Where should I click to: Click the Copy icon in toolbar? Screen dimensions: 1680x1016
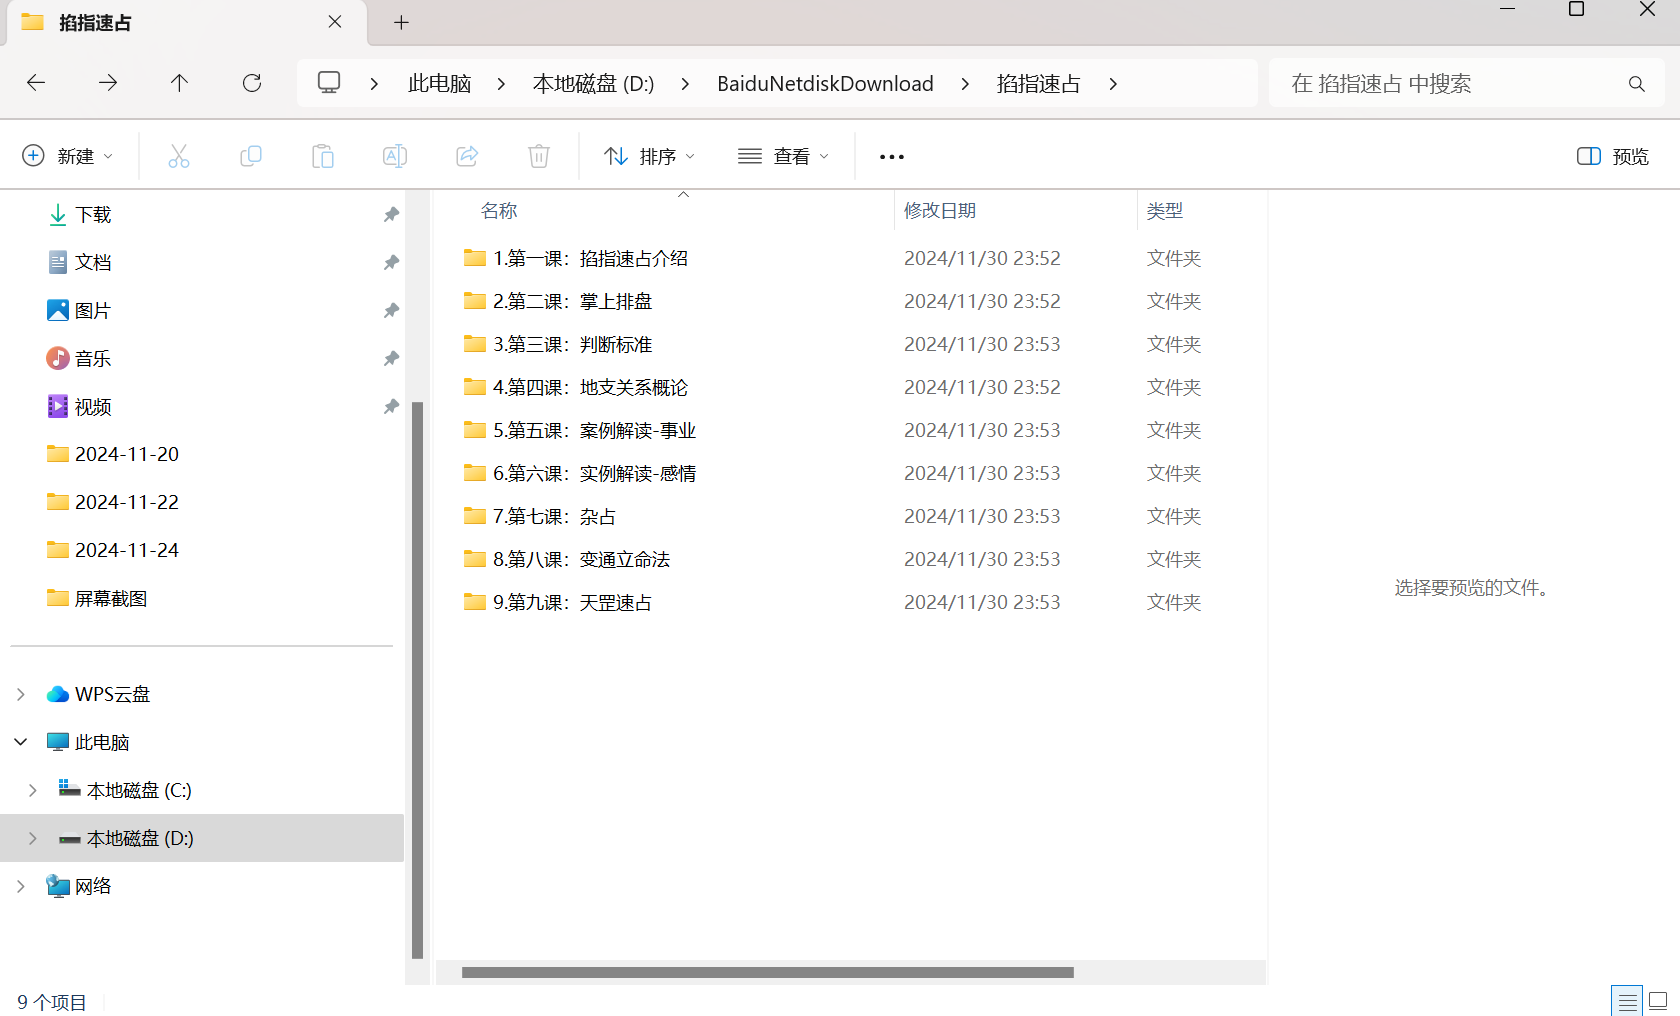coord(251,156)
